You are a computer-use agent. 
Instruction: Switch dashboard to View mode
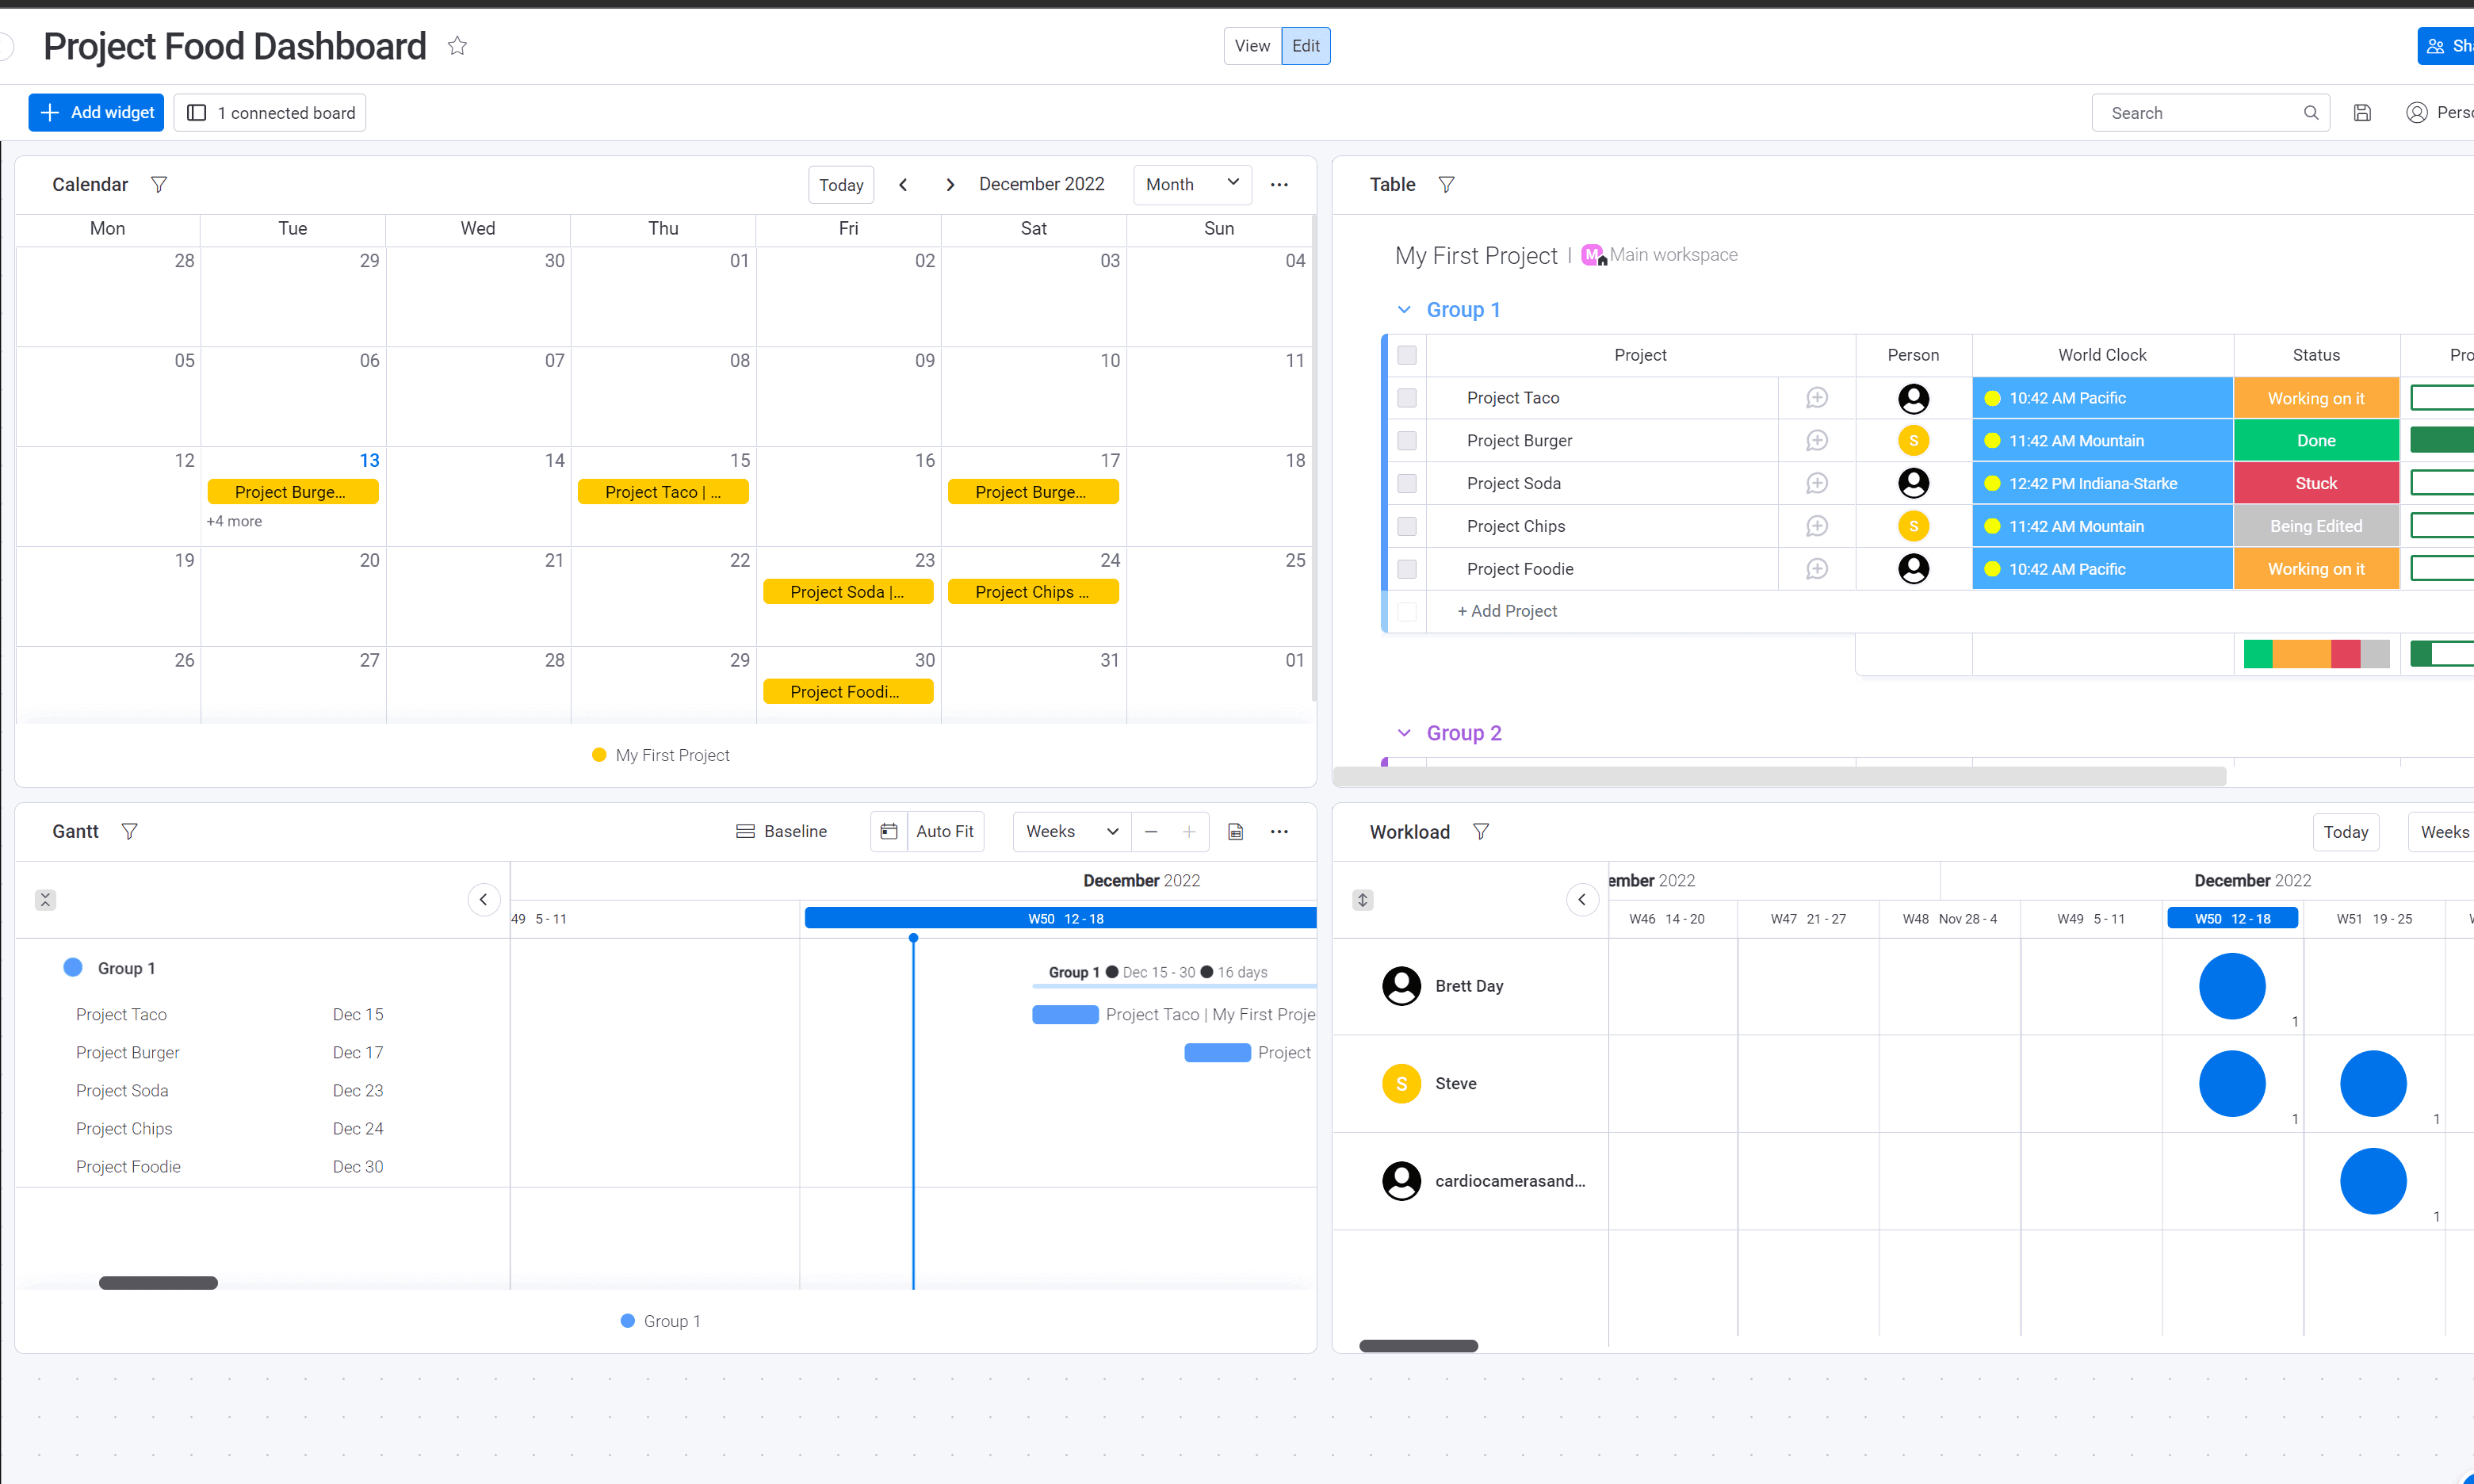pyautogui.click(x=1252, y=46)
